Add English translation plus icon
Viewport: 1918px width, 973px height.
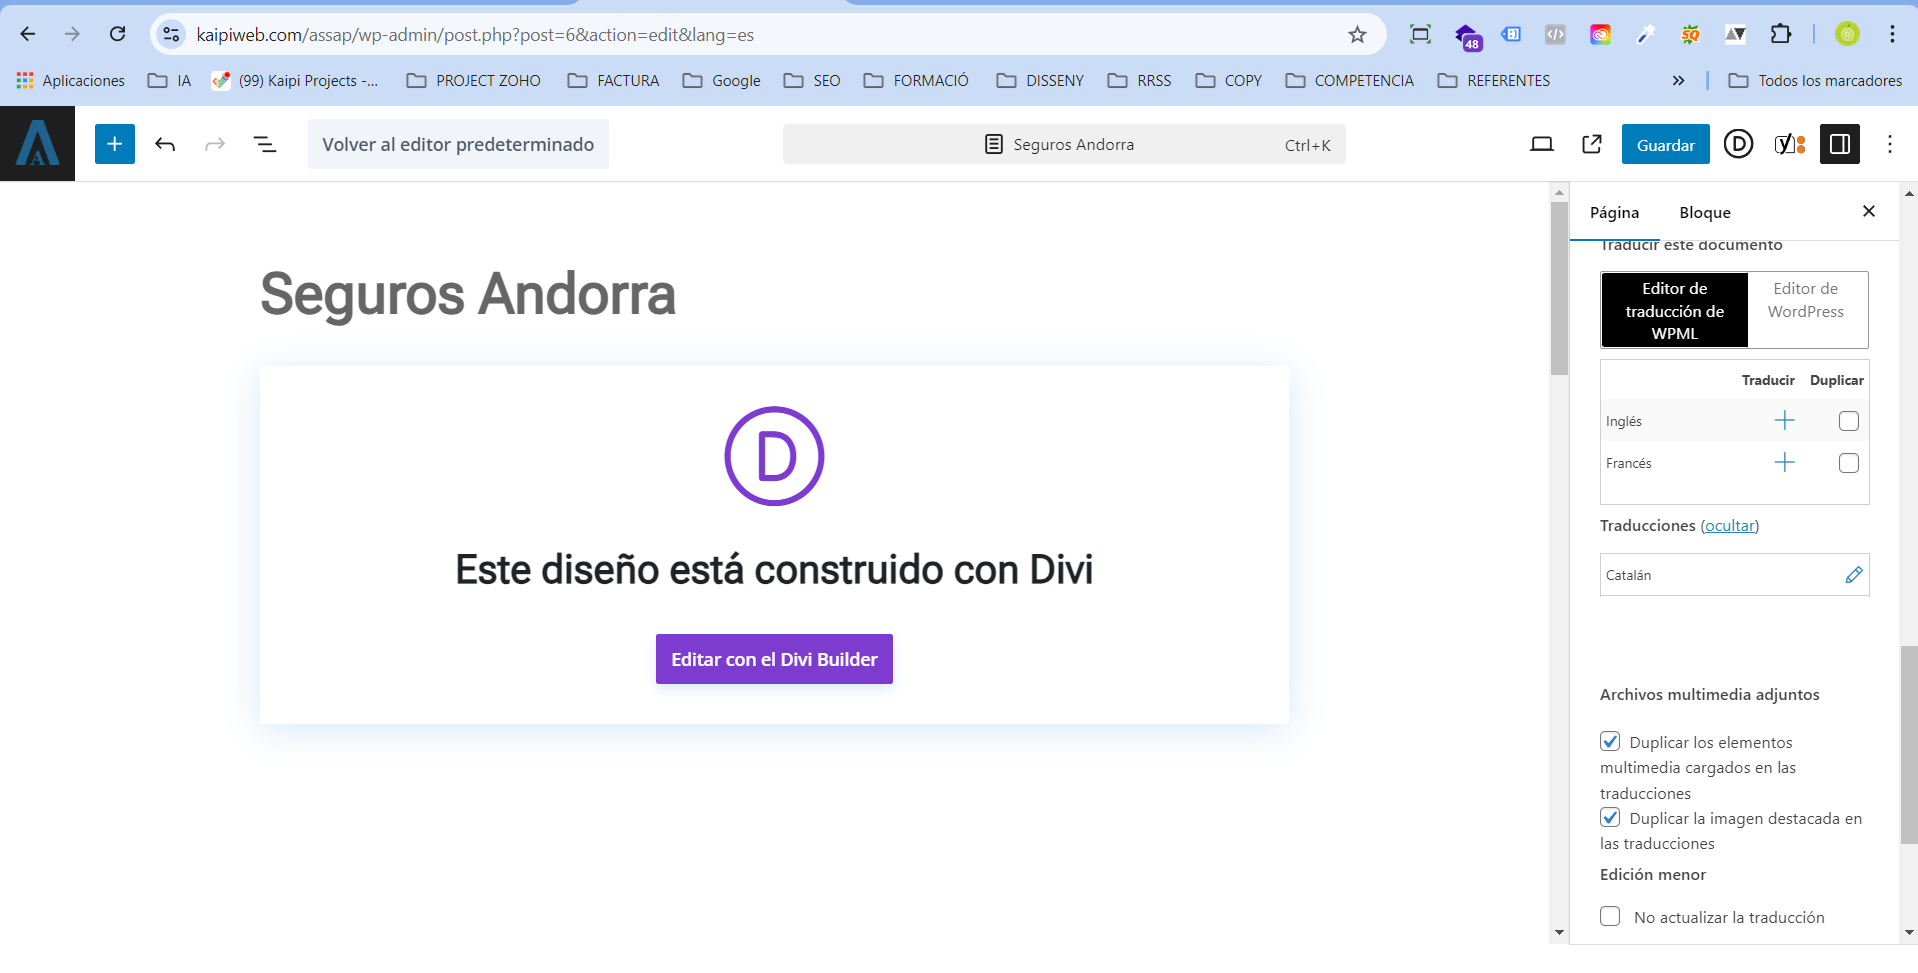point(1784,421)
